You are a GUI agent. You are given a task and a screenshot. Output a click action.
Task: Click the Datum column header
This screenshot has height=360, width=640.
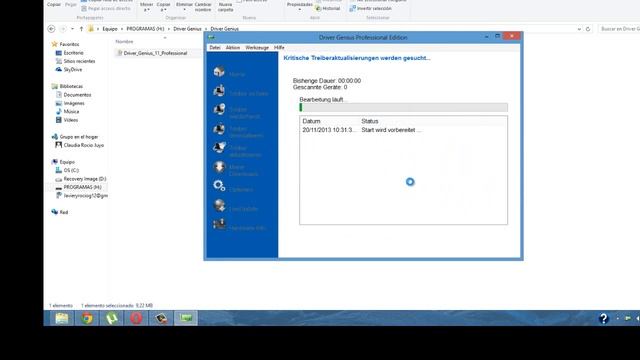point(311,121)
